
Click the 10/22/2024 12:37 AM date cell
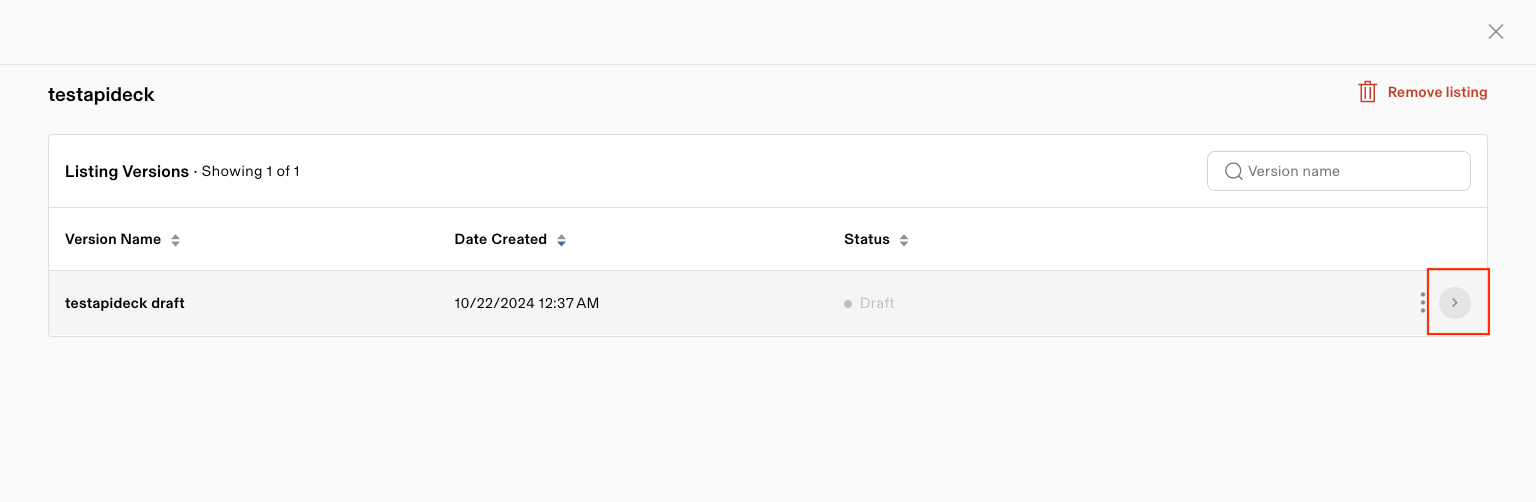[x=526, y=303]
